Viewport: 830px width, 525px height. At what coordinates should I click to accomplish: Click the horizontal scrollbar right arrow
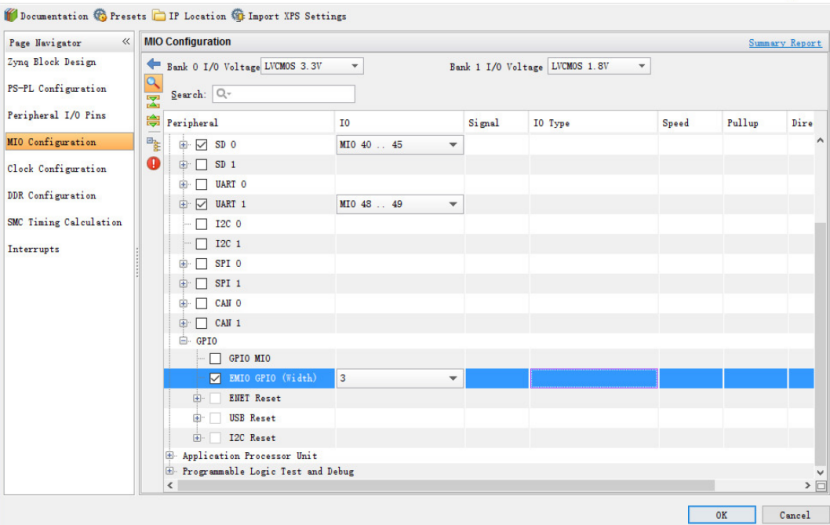(x=807, y=485)
